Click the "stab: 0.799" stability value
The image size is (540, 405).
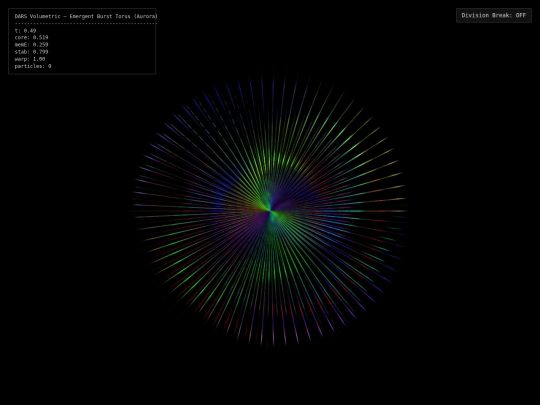click(x=31, y=52)
